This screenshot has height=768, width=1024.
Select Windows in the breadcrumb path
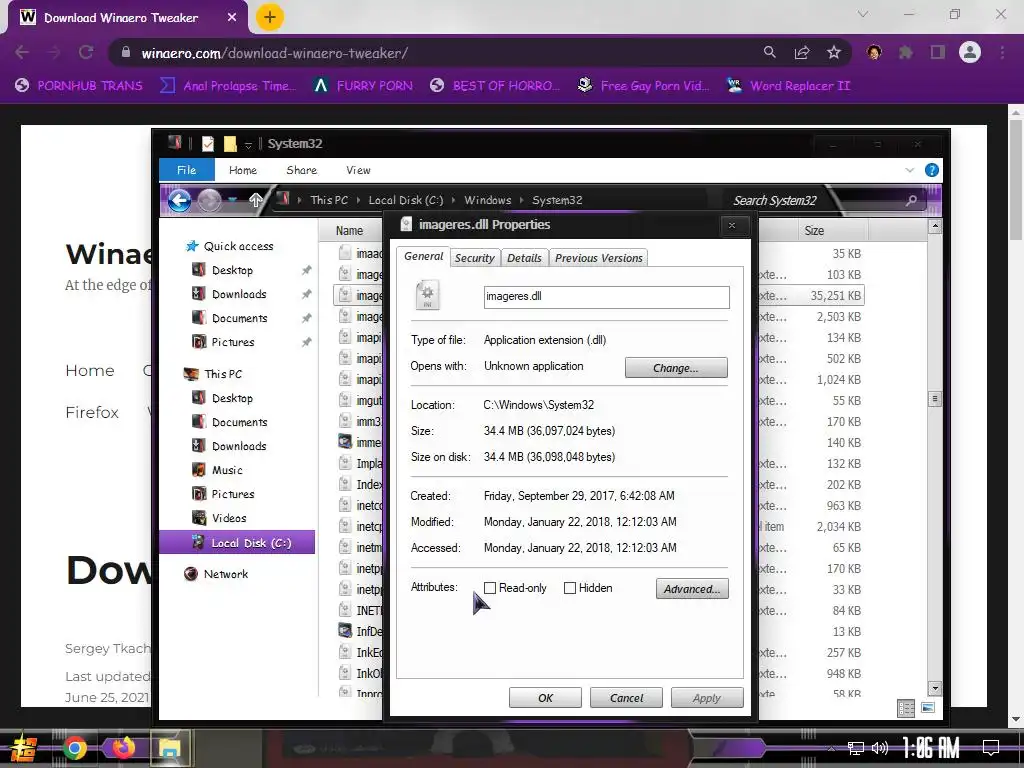[x=488, y=200]
